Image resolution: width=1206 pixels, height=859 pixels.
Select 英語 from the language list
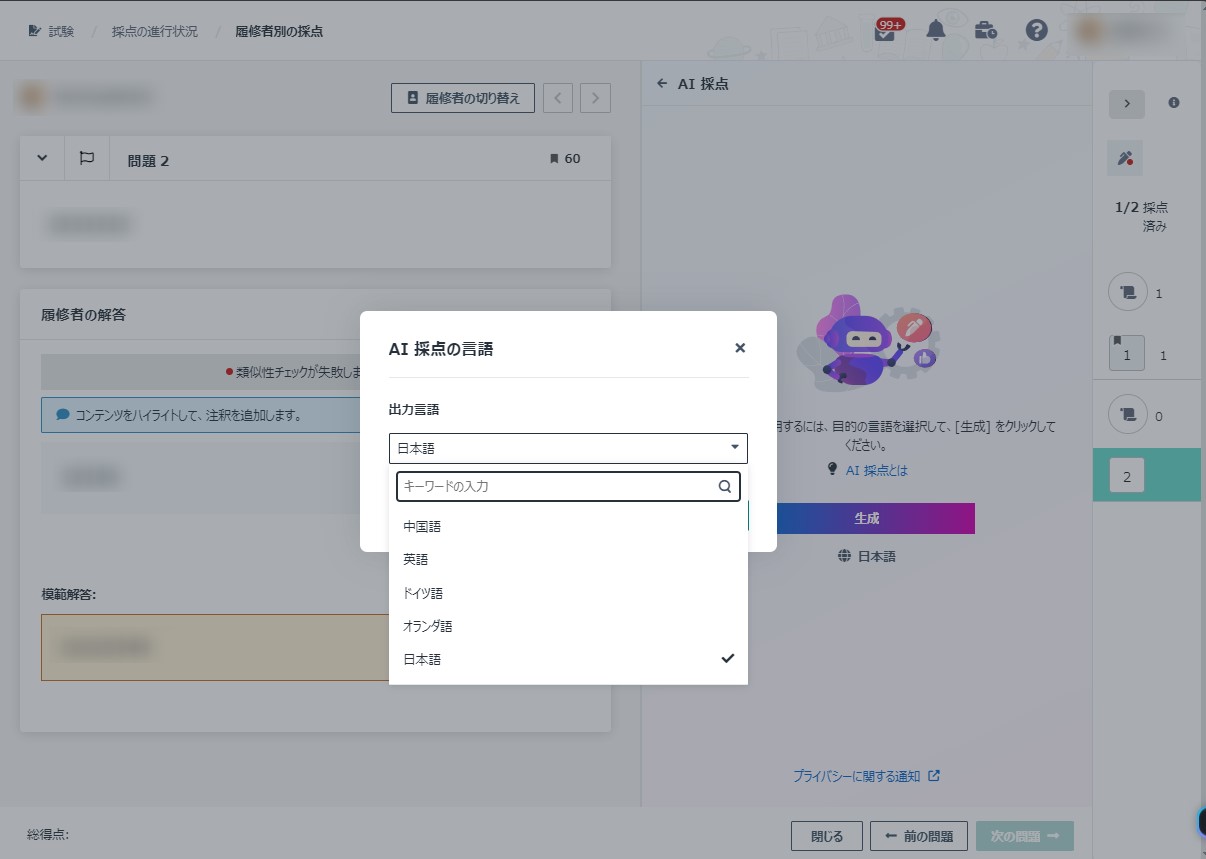pos(416,560)
